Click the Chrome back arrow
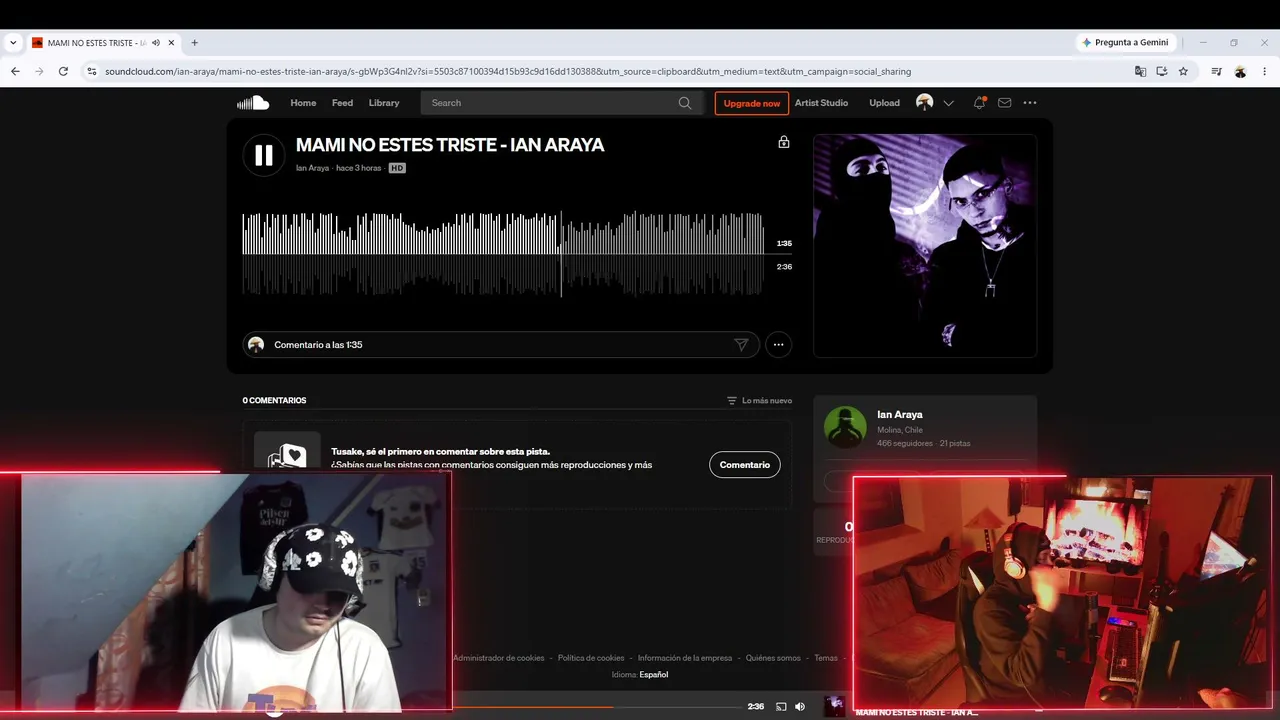The height and width of the screenshot is (720, 1280). click(x=15, y=71)
